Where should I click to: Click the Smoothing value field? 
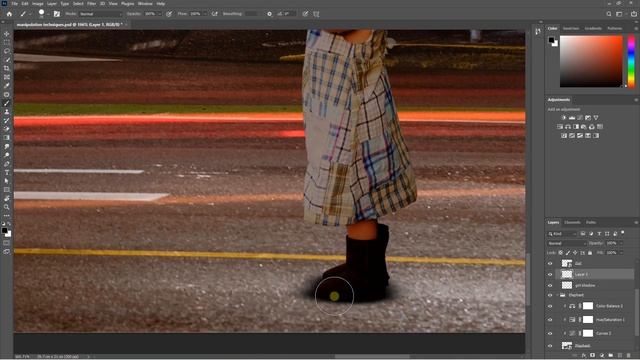pos(251,14)
